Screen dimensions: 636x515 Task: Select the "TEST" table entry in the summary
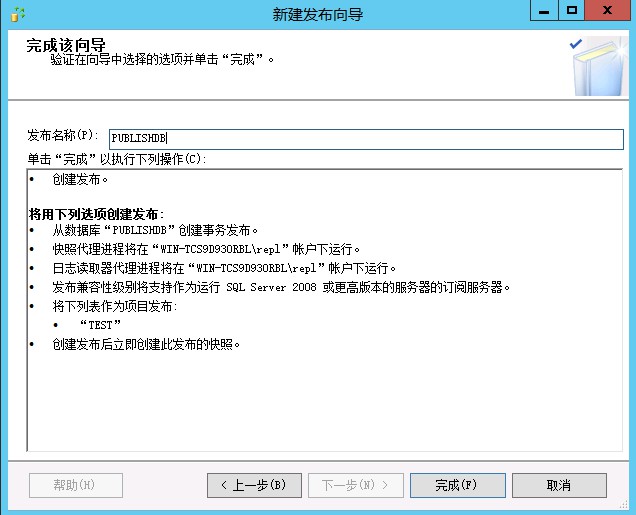100,325
